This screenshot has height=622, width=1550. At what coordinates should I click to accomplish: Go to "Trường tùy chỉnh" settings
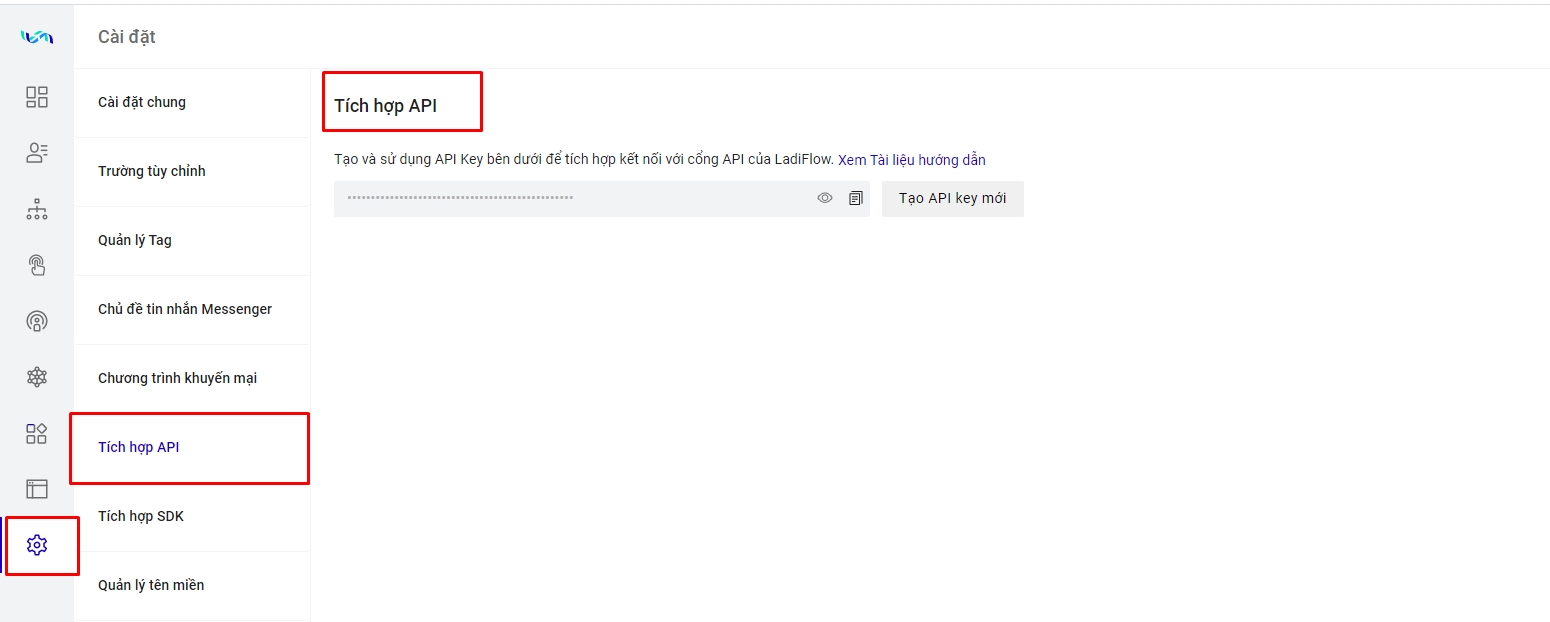(152, 171)
